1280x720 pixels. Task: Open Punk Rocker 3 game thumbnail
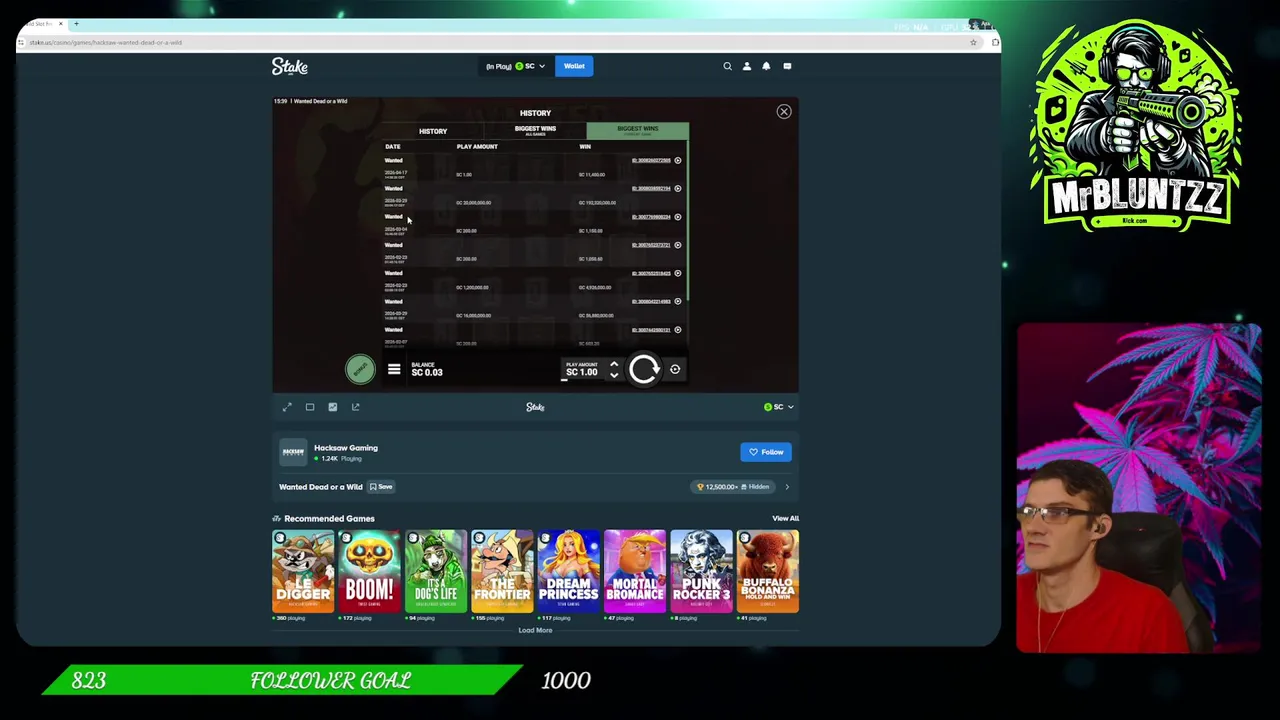point(701,571)
